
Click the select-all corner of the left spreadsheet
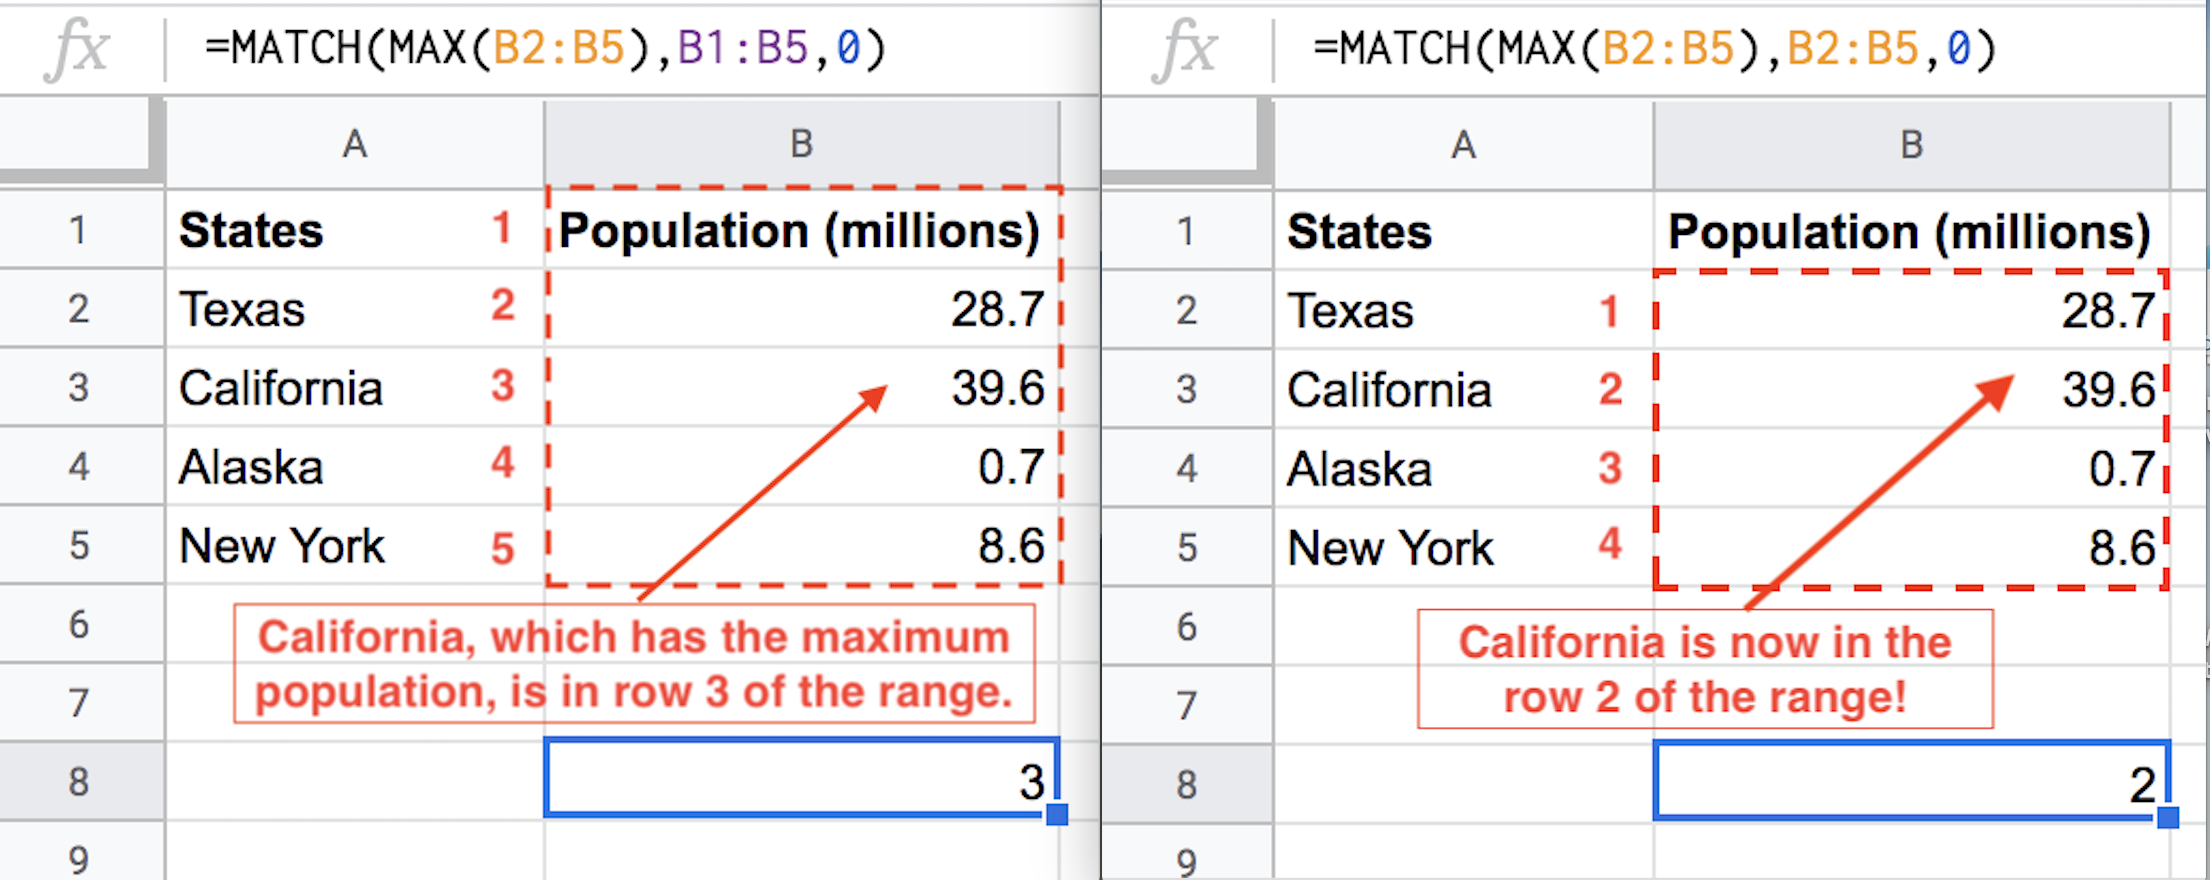coord(80,140)
